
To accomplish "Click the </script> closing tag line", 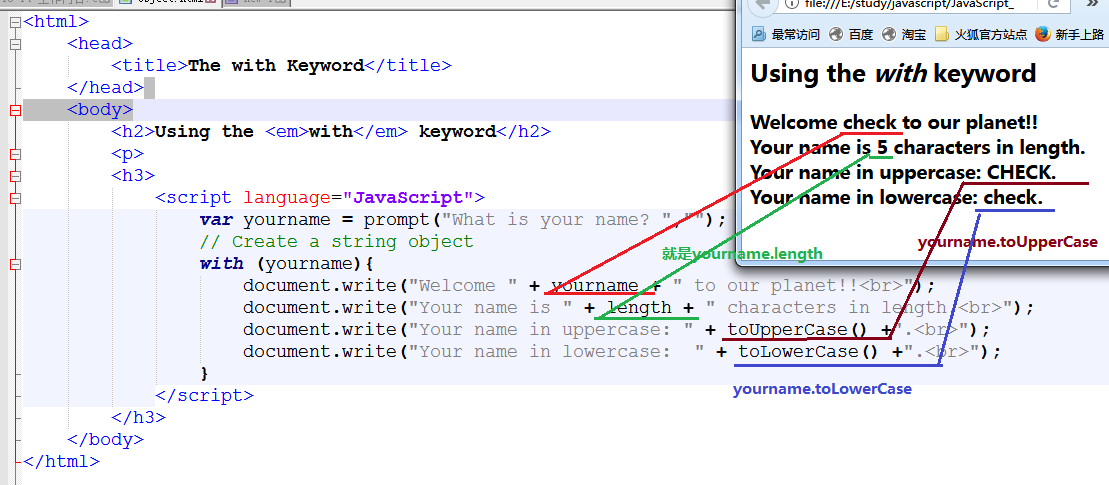I will [x=204, y=395].
